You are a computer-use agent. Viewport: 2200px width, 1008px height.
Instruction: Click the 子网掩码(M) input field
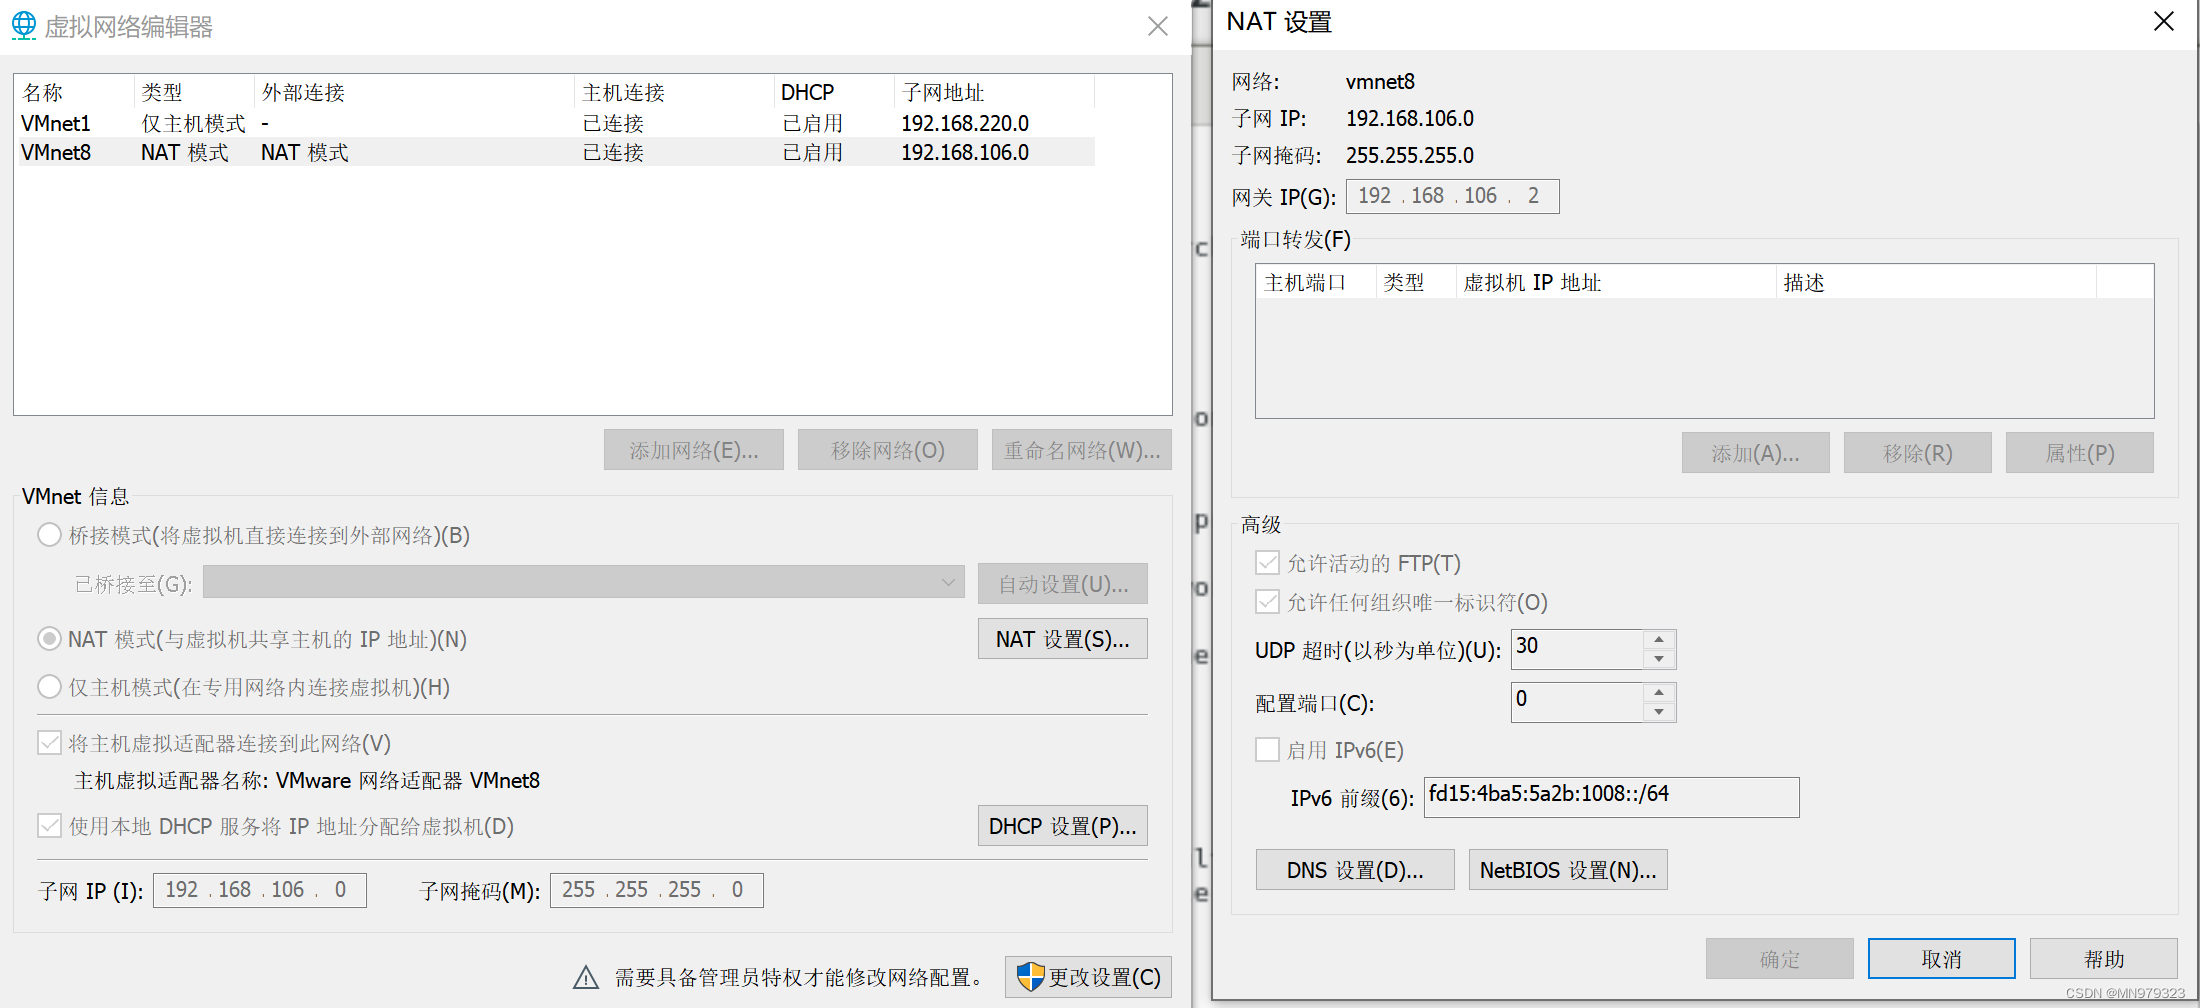click(657, 890)
